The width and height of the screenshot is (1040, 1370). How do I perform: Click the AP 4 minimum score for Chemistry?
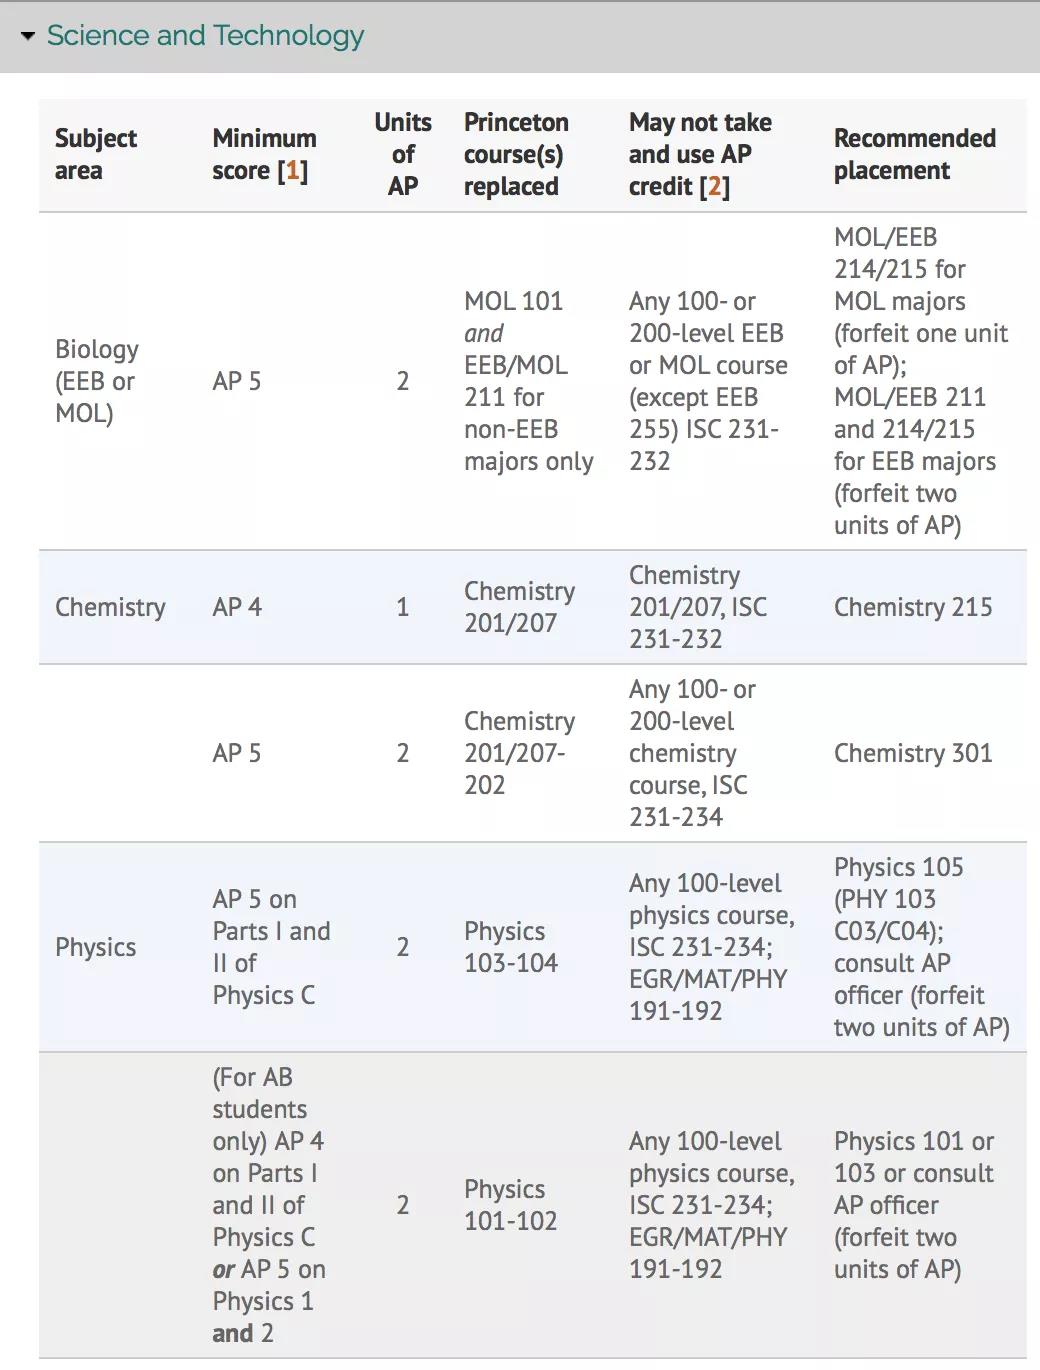(237, 607)
